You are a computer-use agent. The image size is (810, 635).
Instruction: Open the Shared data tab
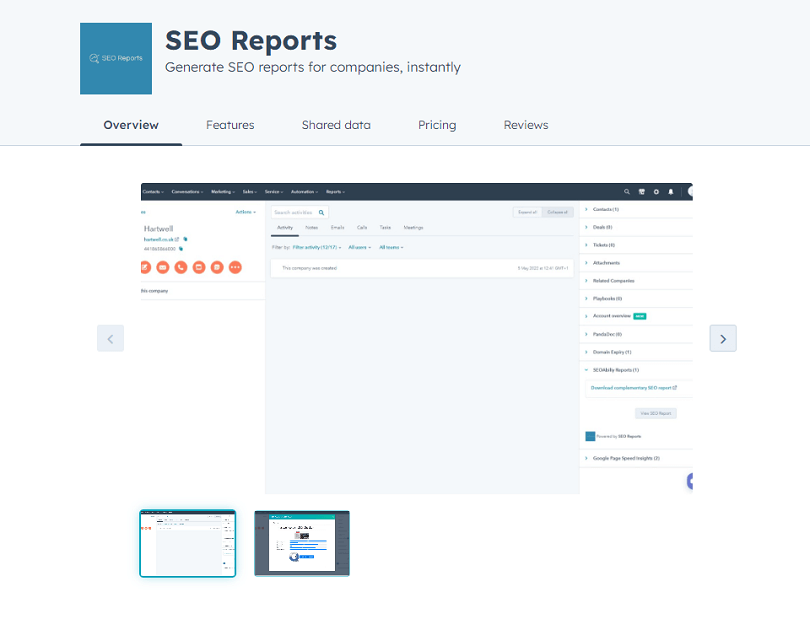(336, 125)
